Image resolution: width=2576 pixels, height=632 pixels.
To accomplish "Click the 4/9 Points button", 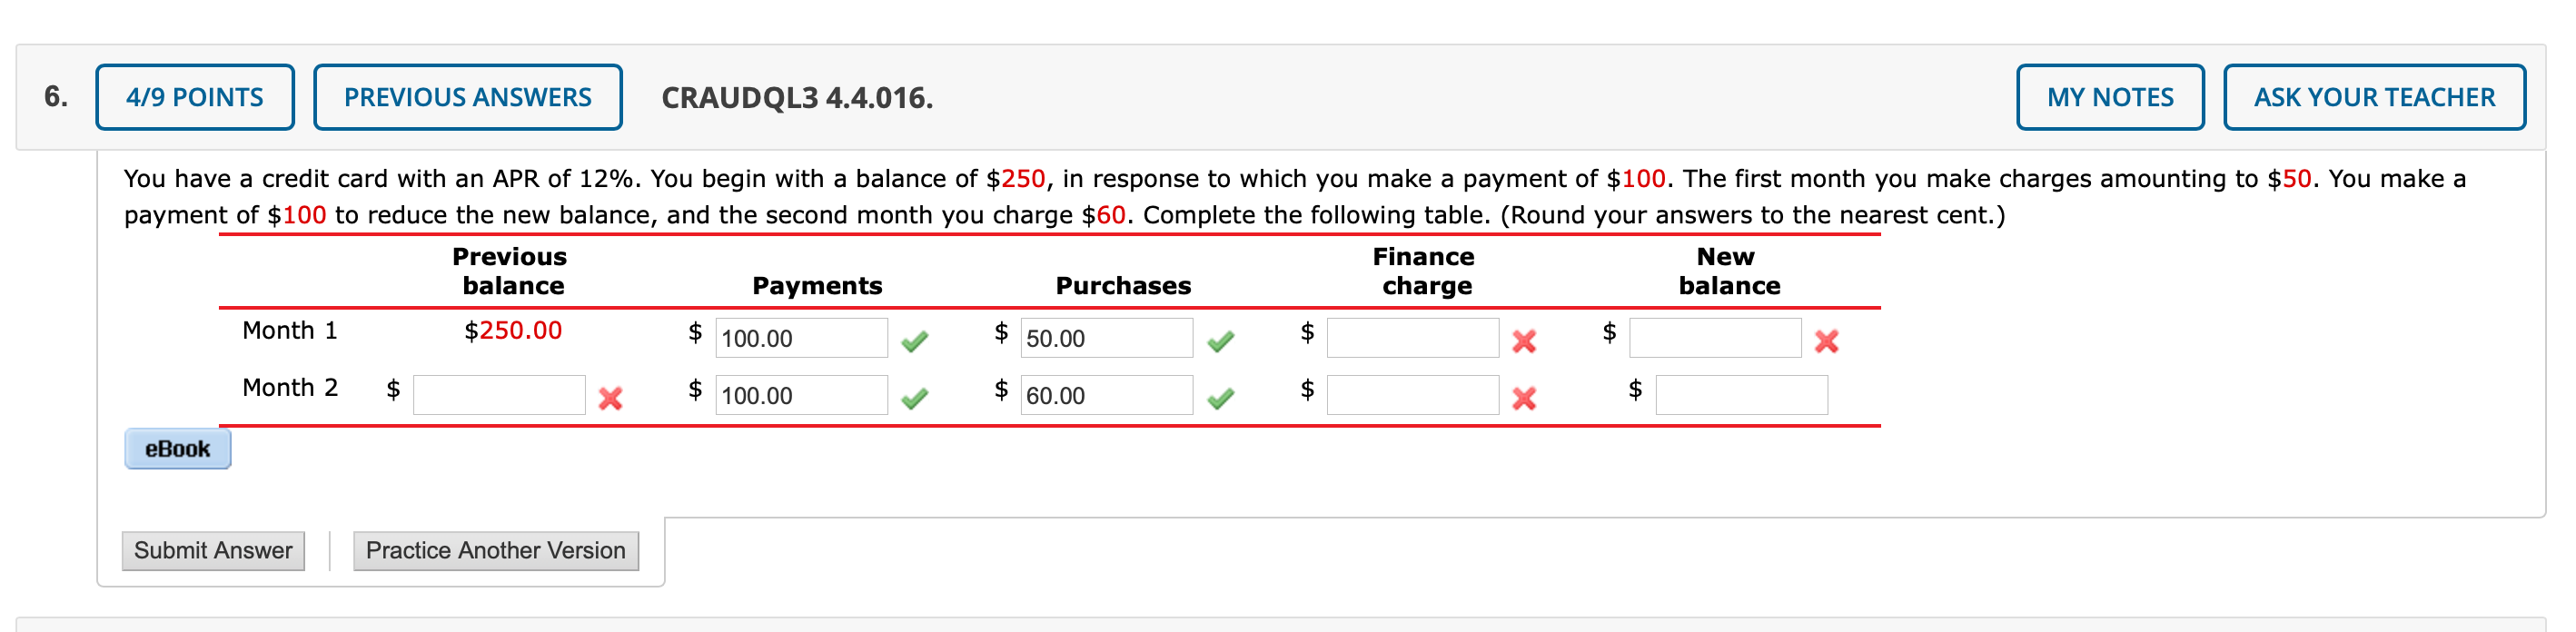I will coord(194,97).
